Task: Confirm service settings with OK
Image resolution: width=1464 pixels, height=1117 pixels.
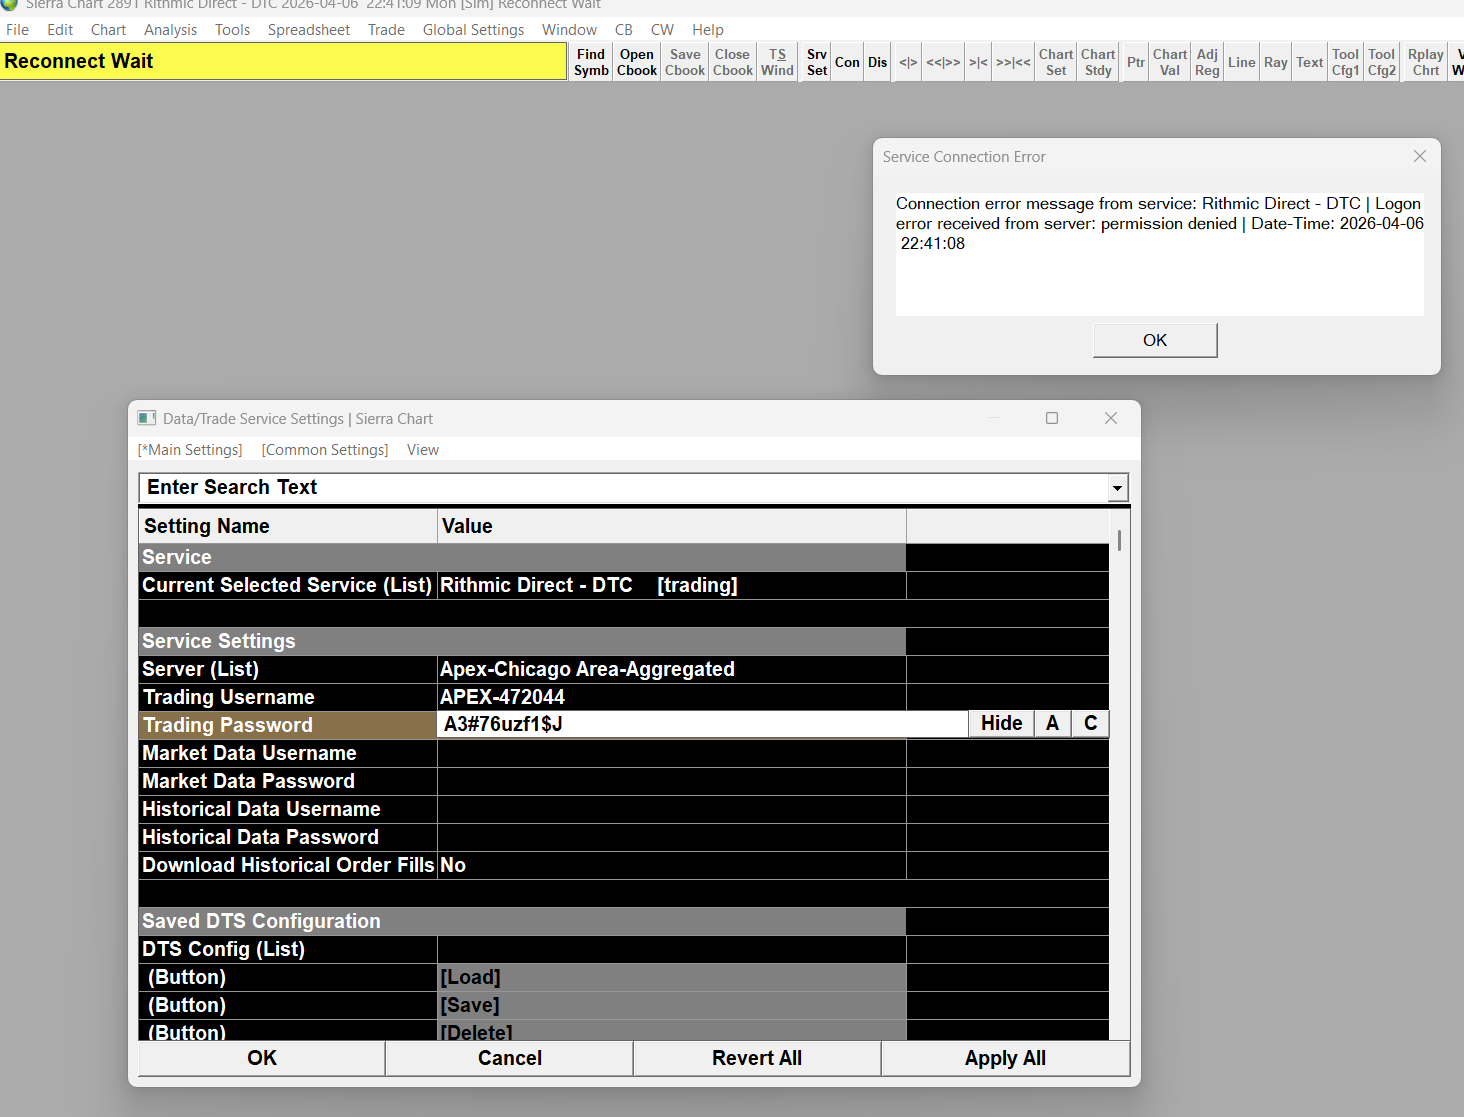Action: (262, 1058)
